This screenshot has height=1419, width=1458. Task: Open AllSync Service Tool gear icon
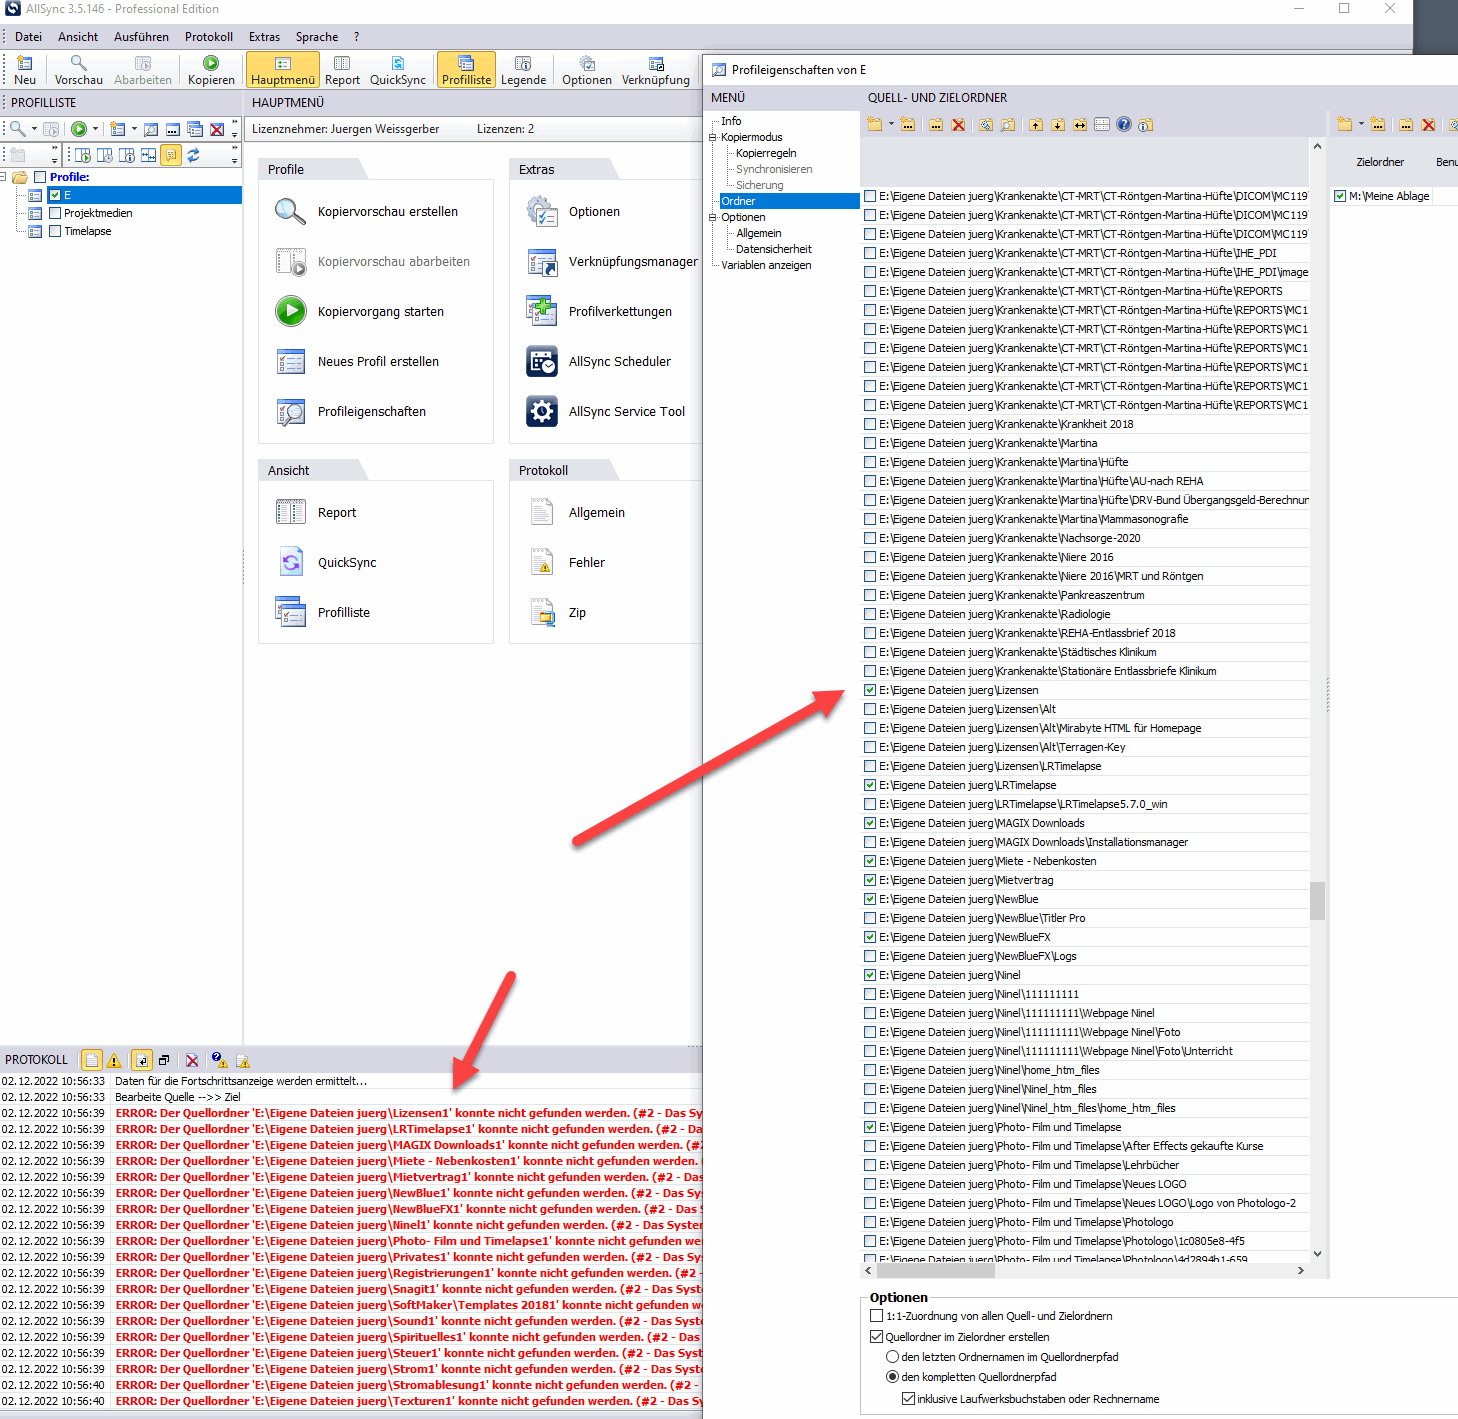[542, 411]
